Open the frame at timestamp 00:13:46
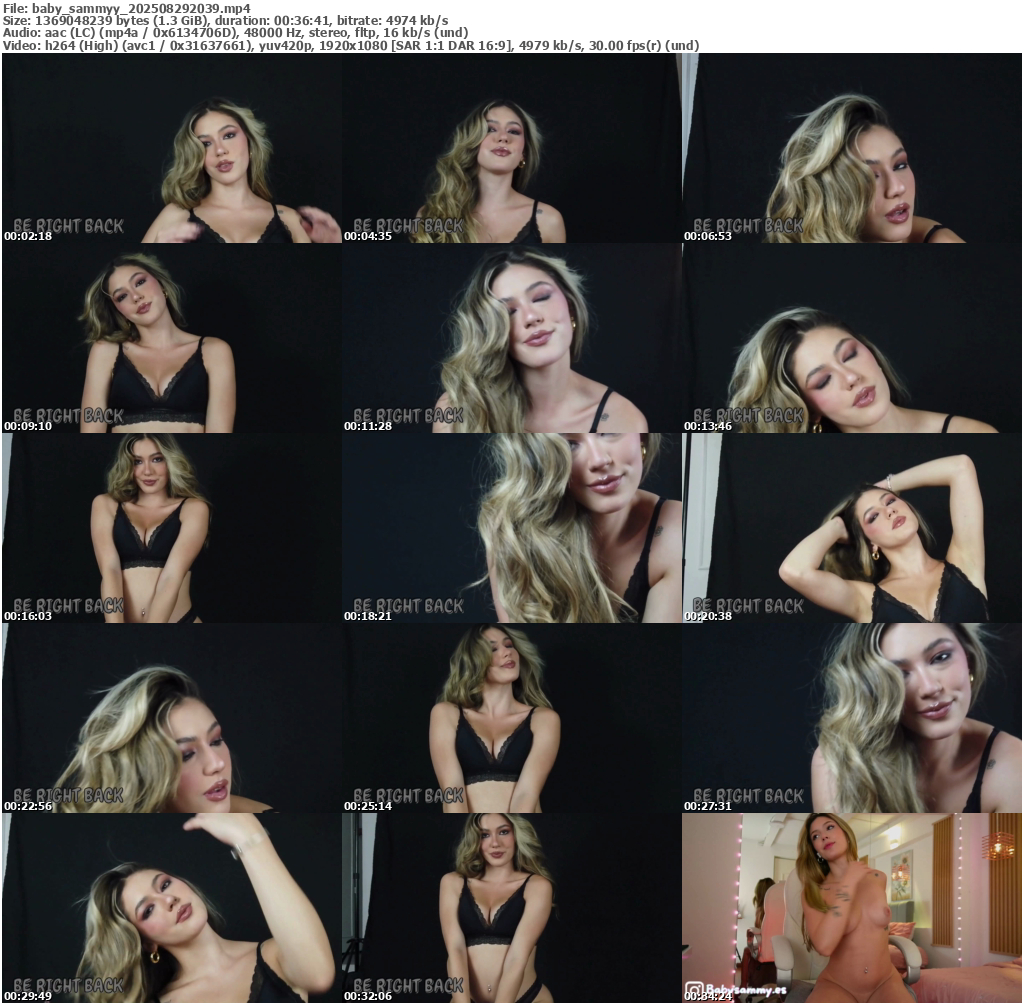This screenshot has height=1003, width=1024. click(x=852, y=338)
